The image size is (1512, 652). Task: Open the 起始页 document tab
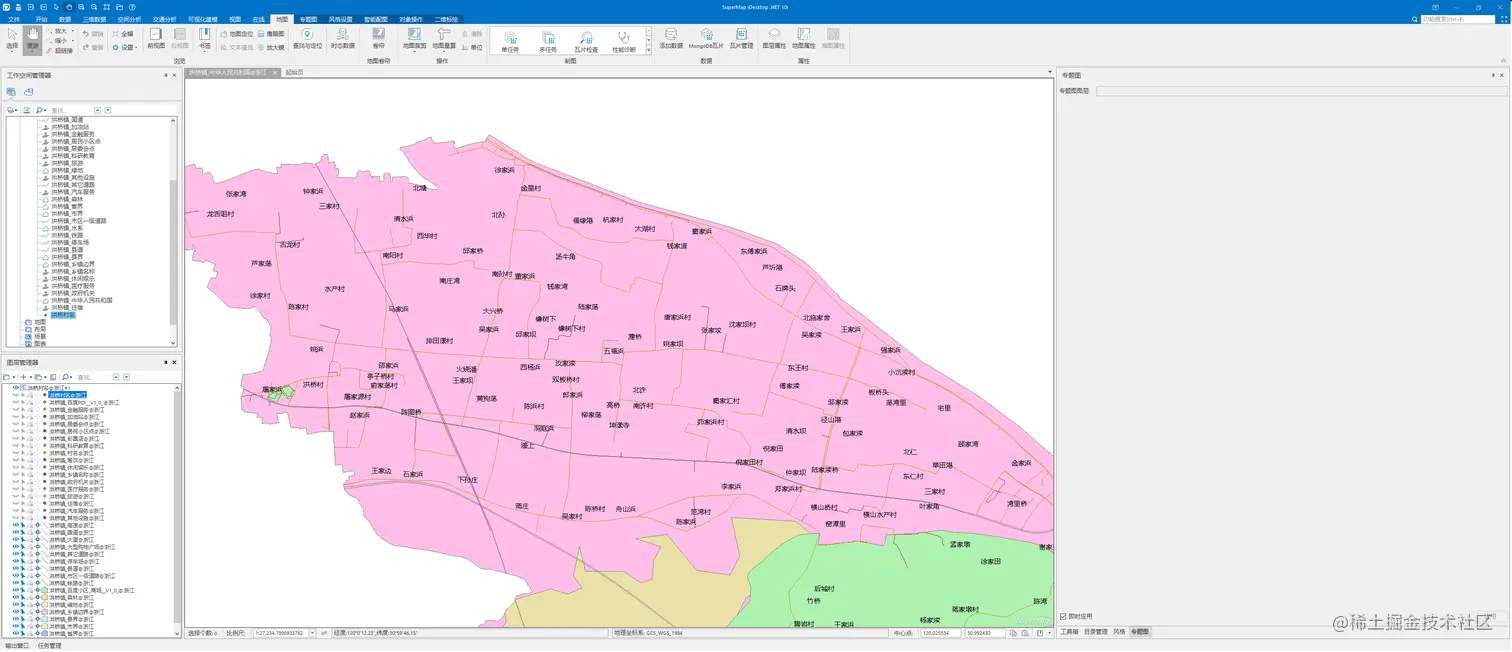click(x=294, y=72)
